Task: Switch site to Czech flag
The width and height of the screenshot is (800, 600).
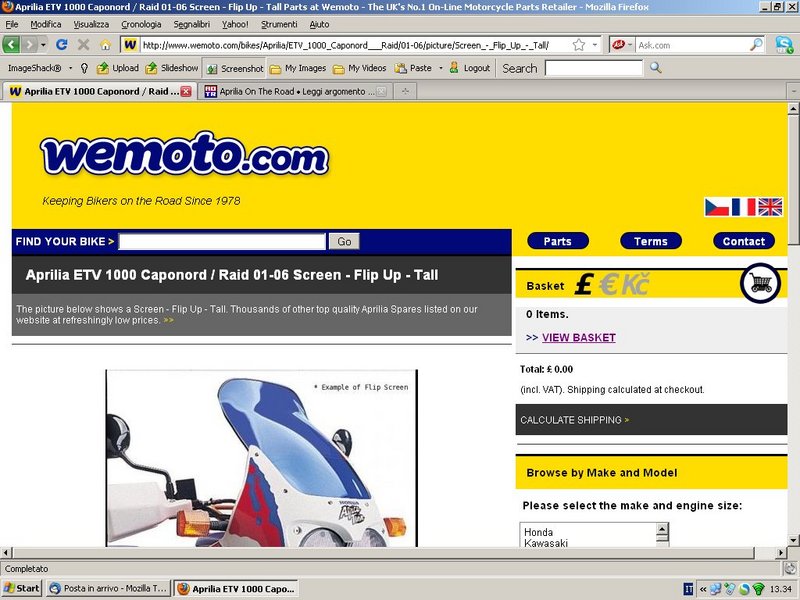Action: (717, 207)
